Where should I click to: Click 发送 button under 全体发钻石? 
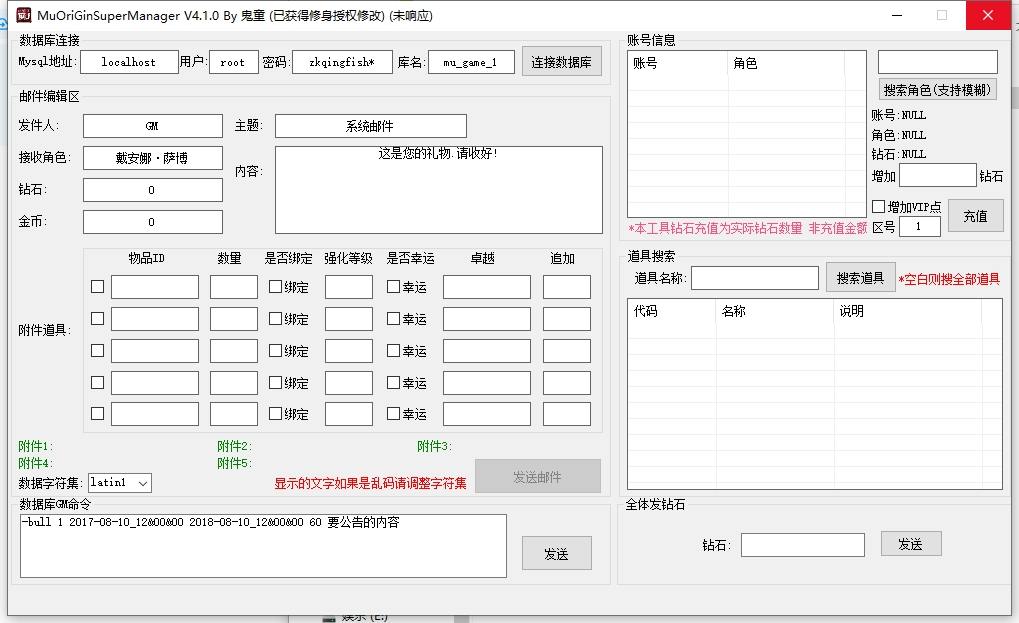[911, 544]
